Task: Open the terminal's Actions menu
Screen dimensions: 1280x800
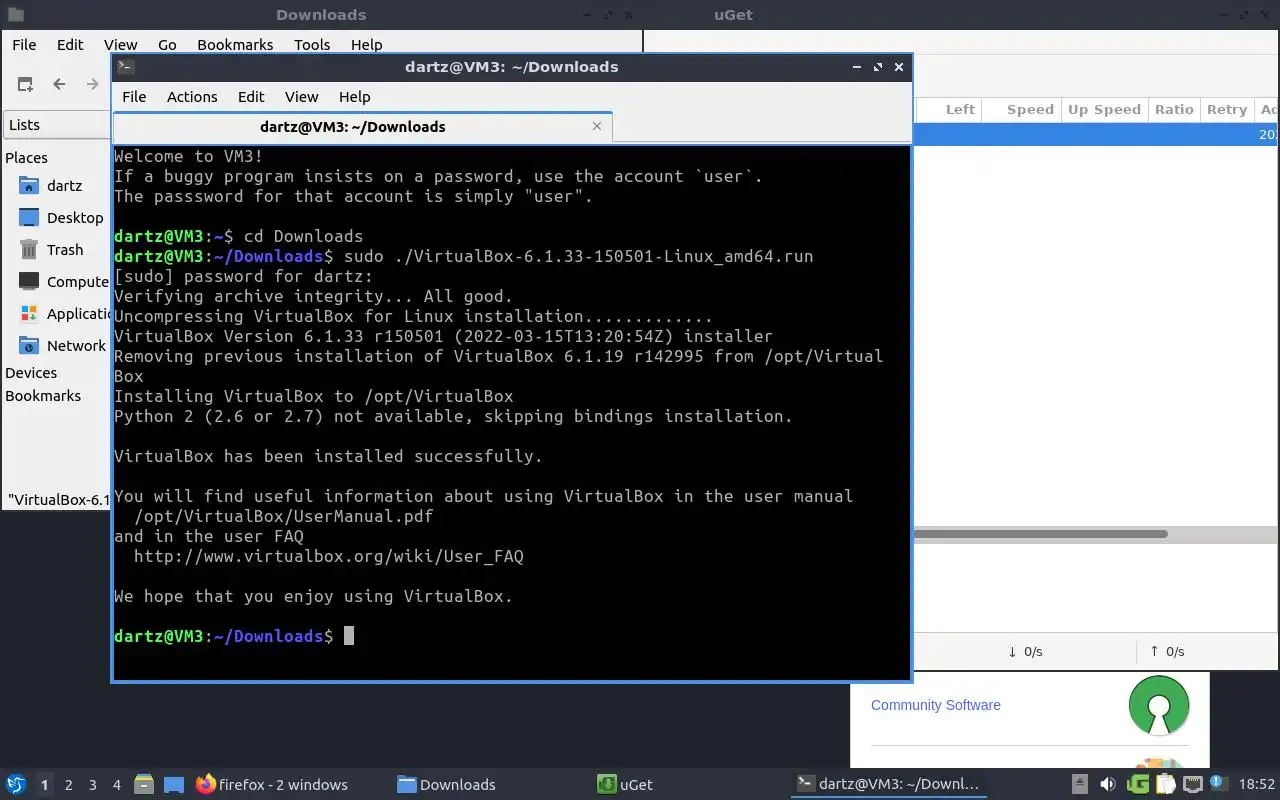Action: tap(192, 97)
